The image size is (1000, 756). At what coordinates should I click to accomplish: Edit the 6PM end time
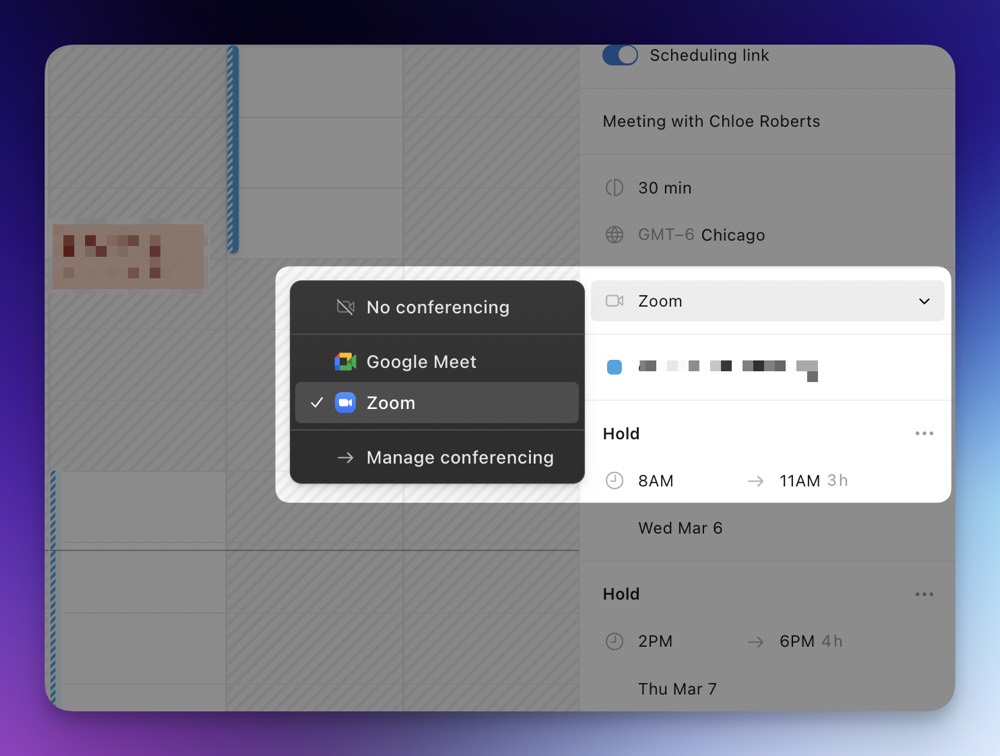click(x=797, y=641)
